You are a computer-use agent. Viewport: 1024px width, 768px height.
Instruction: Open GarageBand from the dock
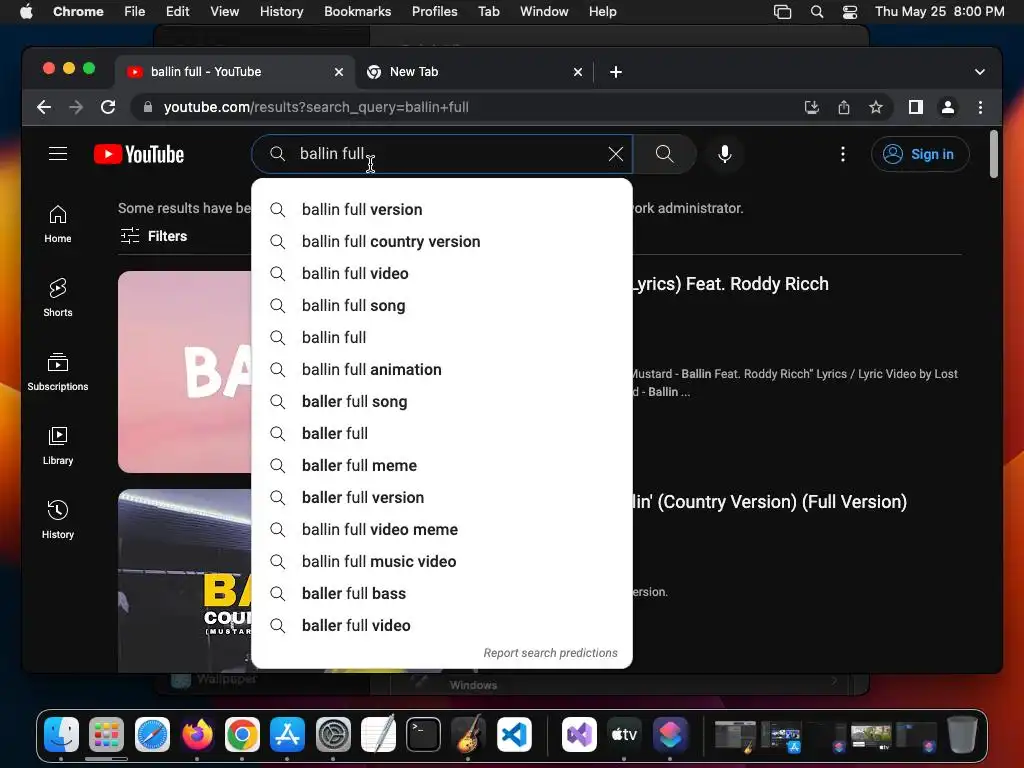click(x=469, y=734)
